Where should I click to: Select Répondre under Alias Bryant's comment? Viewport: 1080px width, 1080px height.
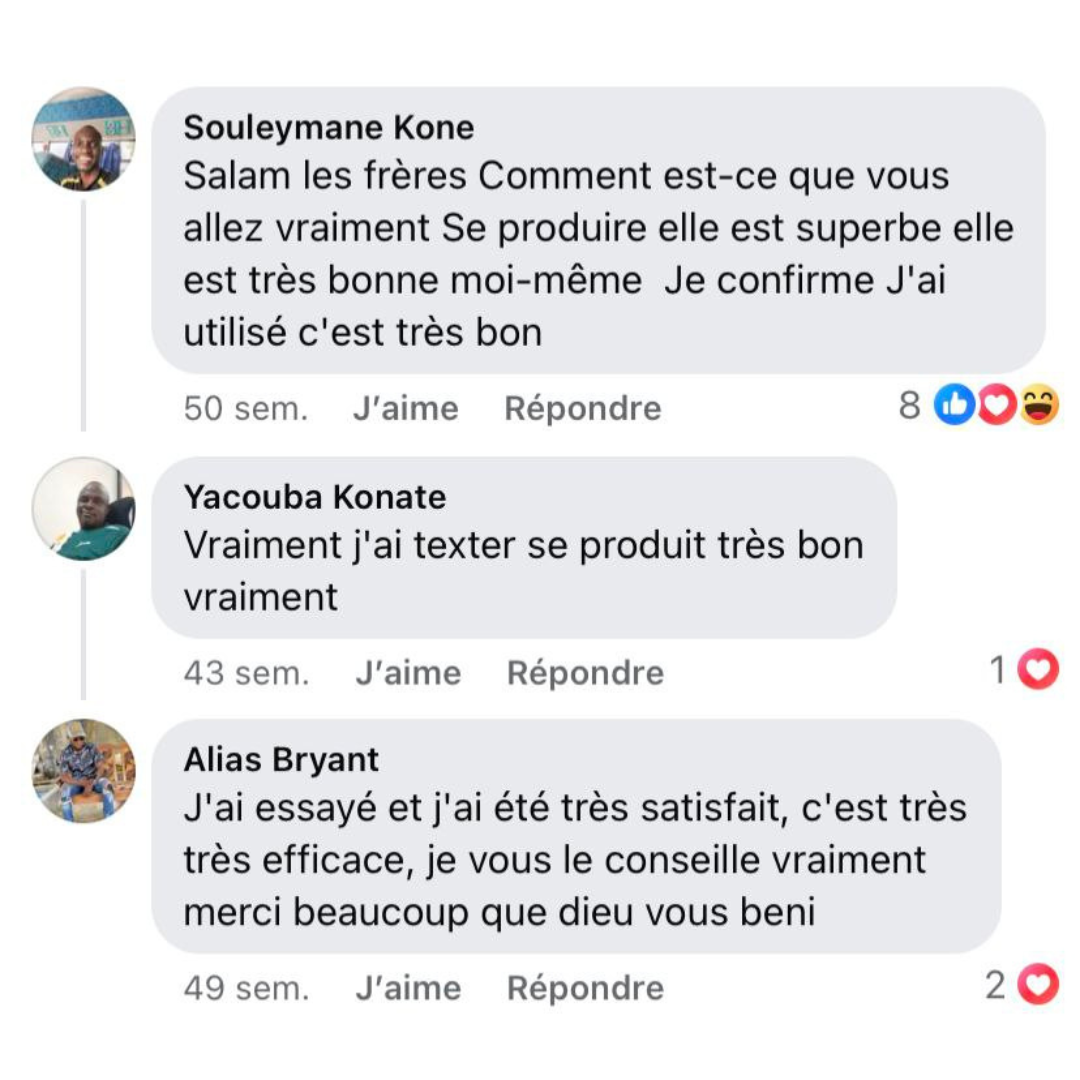point(585,989)
